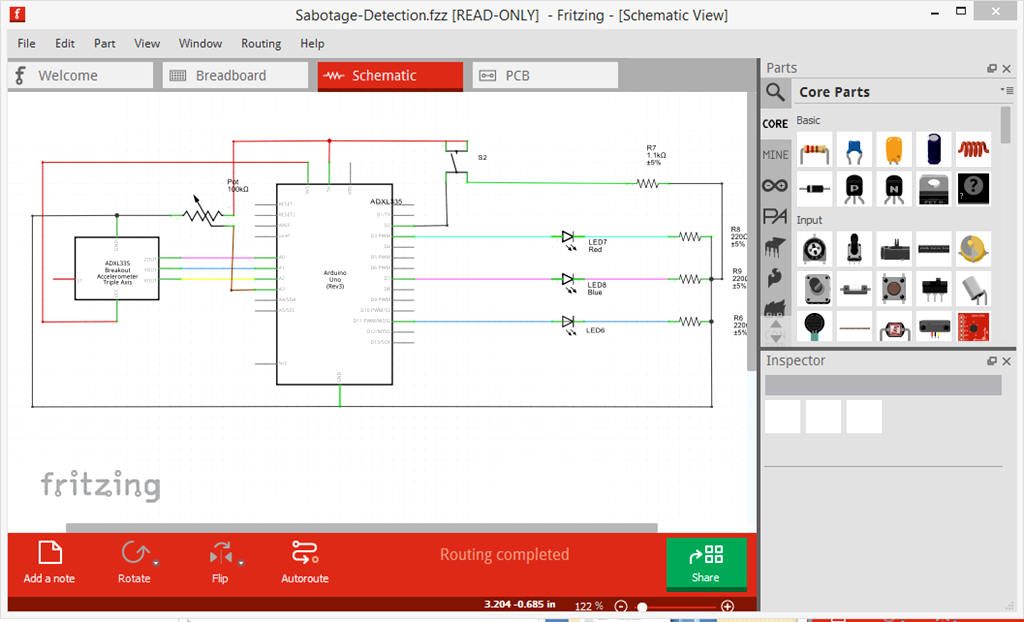Viewport: 1024px width, 622px height.
Task: Pick the reed switch Input part
Action: coord(854,288)
